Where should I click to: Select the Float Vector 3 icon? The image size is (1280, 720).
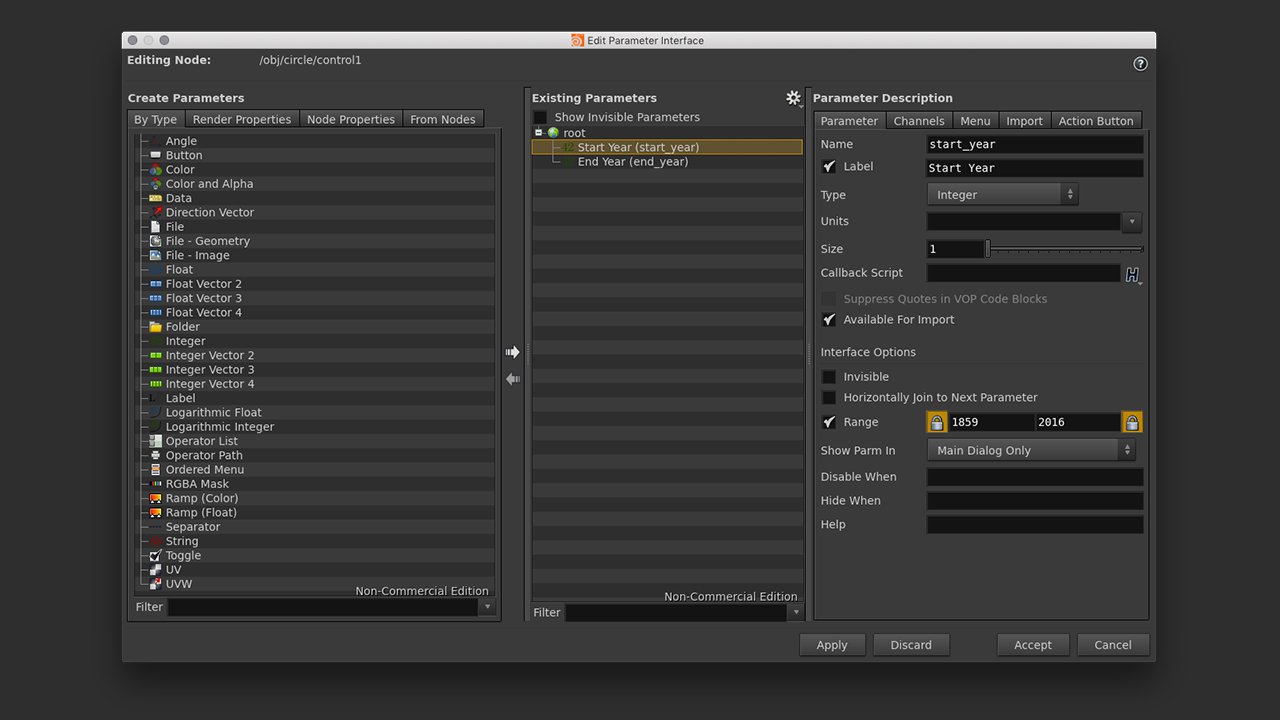[156, 298]
